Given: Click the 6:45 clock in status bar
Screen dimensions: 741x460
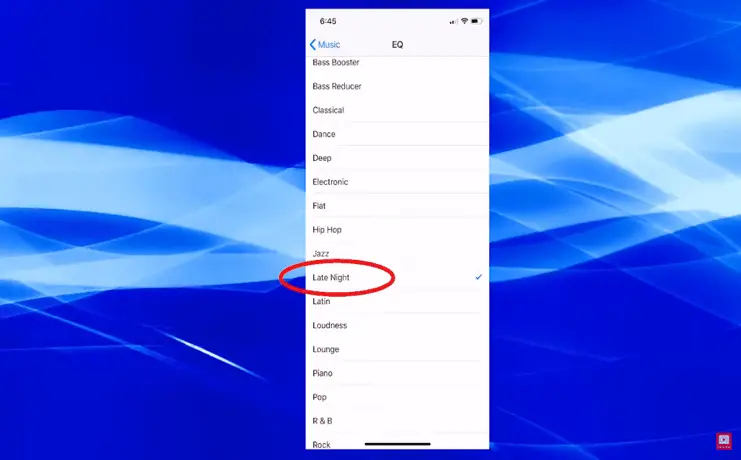Looking at the screenshot, I should coord(328,21).
